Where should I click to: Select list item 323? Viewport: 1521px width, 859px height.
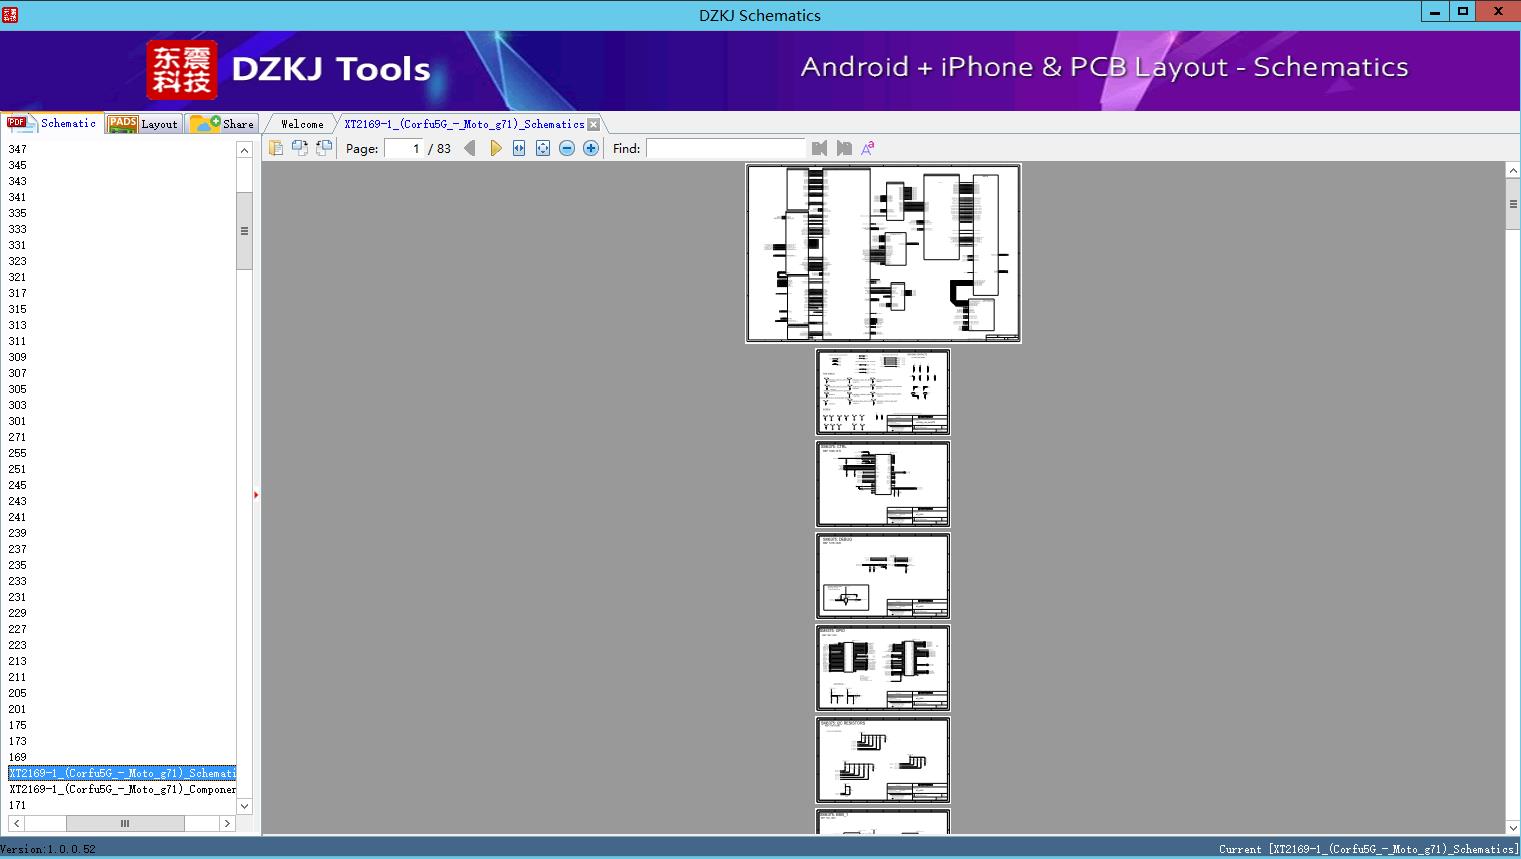(18, 261)
